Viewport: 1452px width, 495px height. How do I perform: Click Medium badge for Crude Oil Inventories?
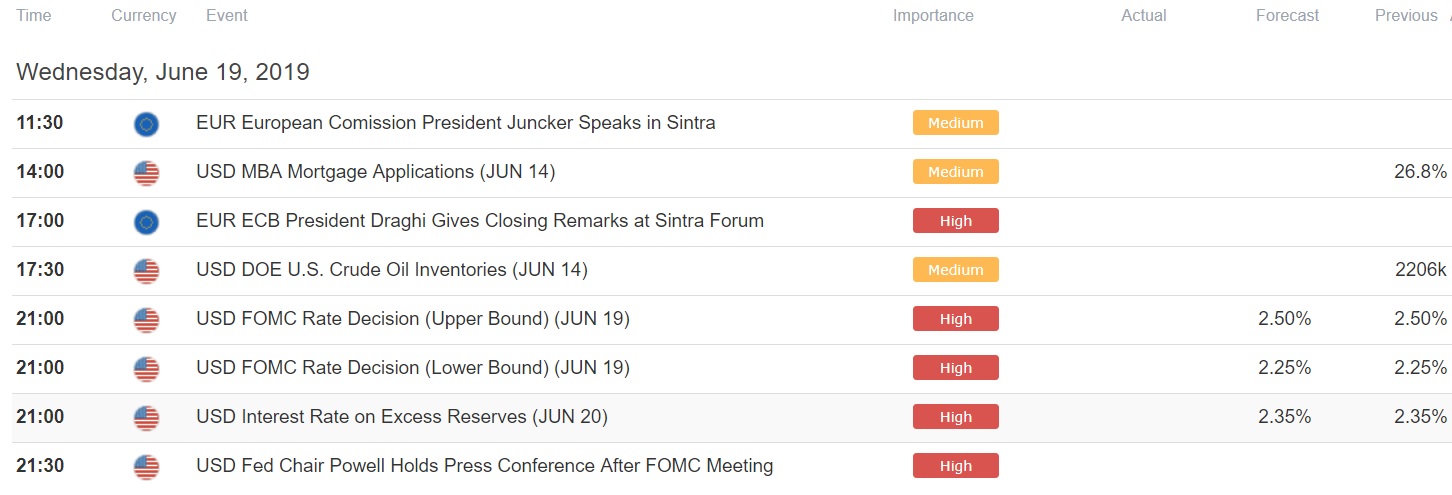(955, 270)
